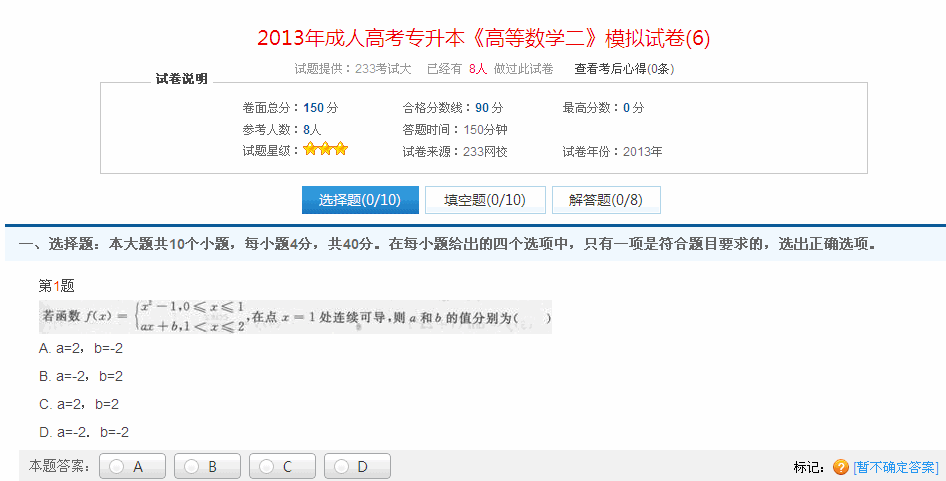This screenshot has width=946, height=481.
Task: Click option text A. a=2, b=-2
Action: [x=81, y=348]
